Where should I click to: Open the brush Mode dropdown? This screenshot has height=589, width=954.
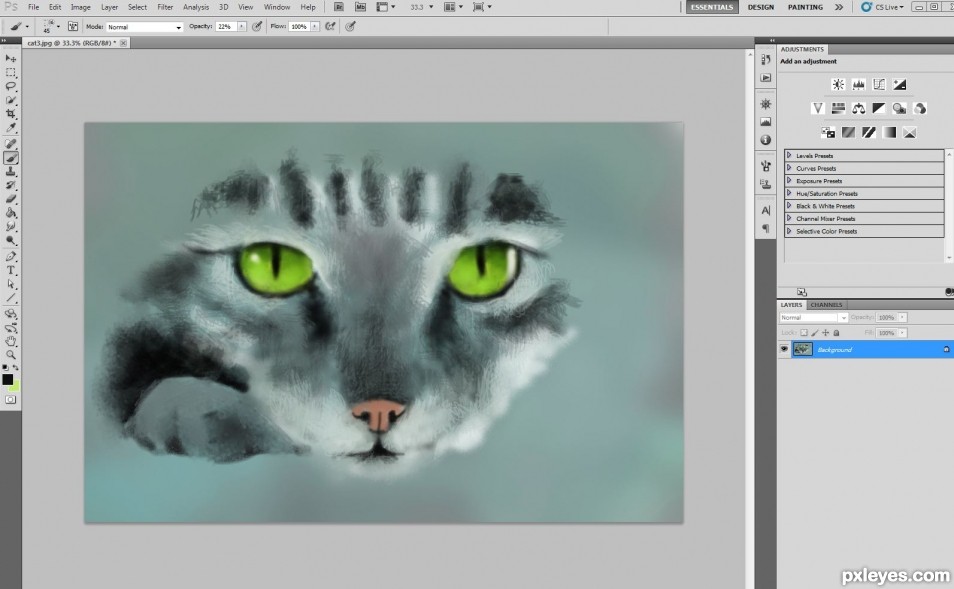click(144, 27)
